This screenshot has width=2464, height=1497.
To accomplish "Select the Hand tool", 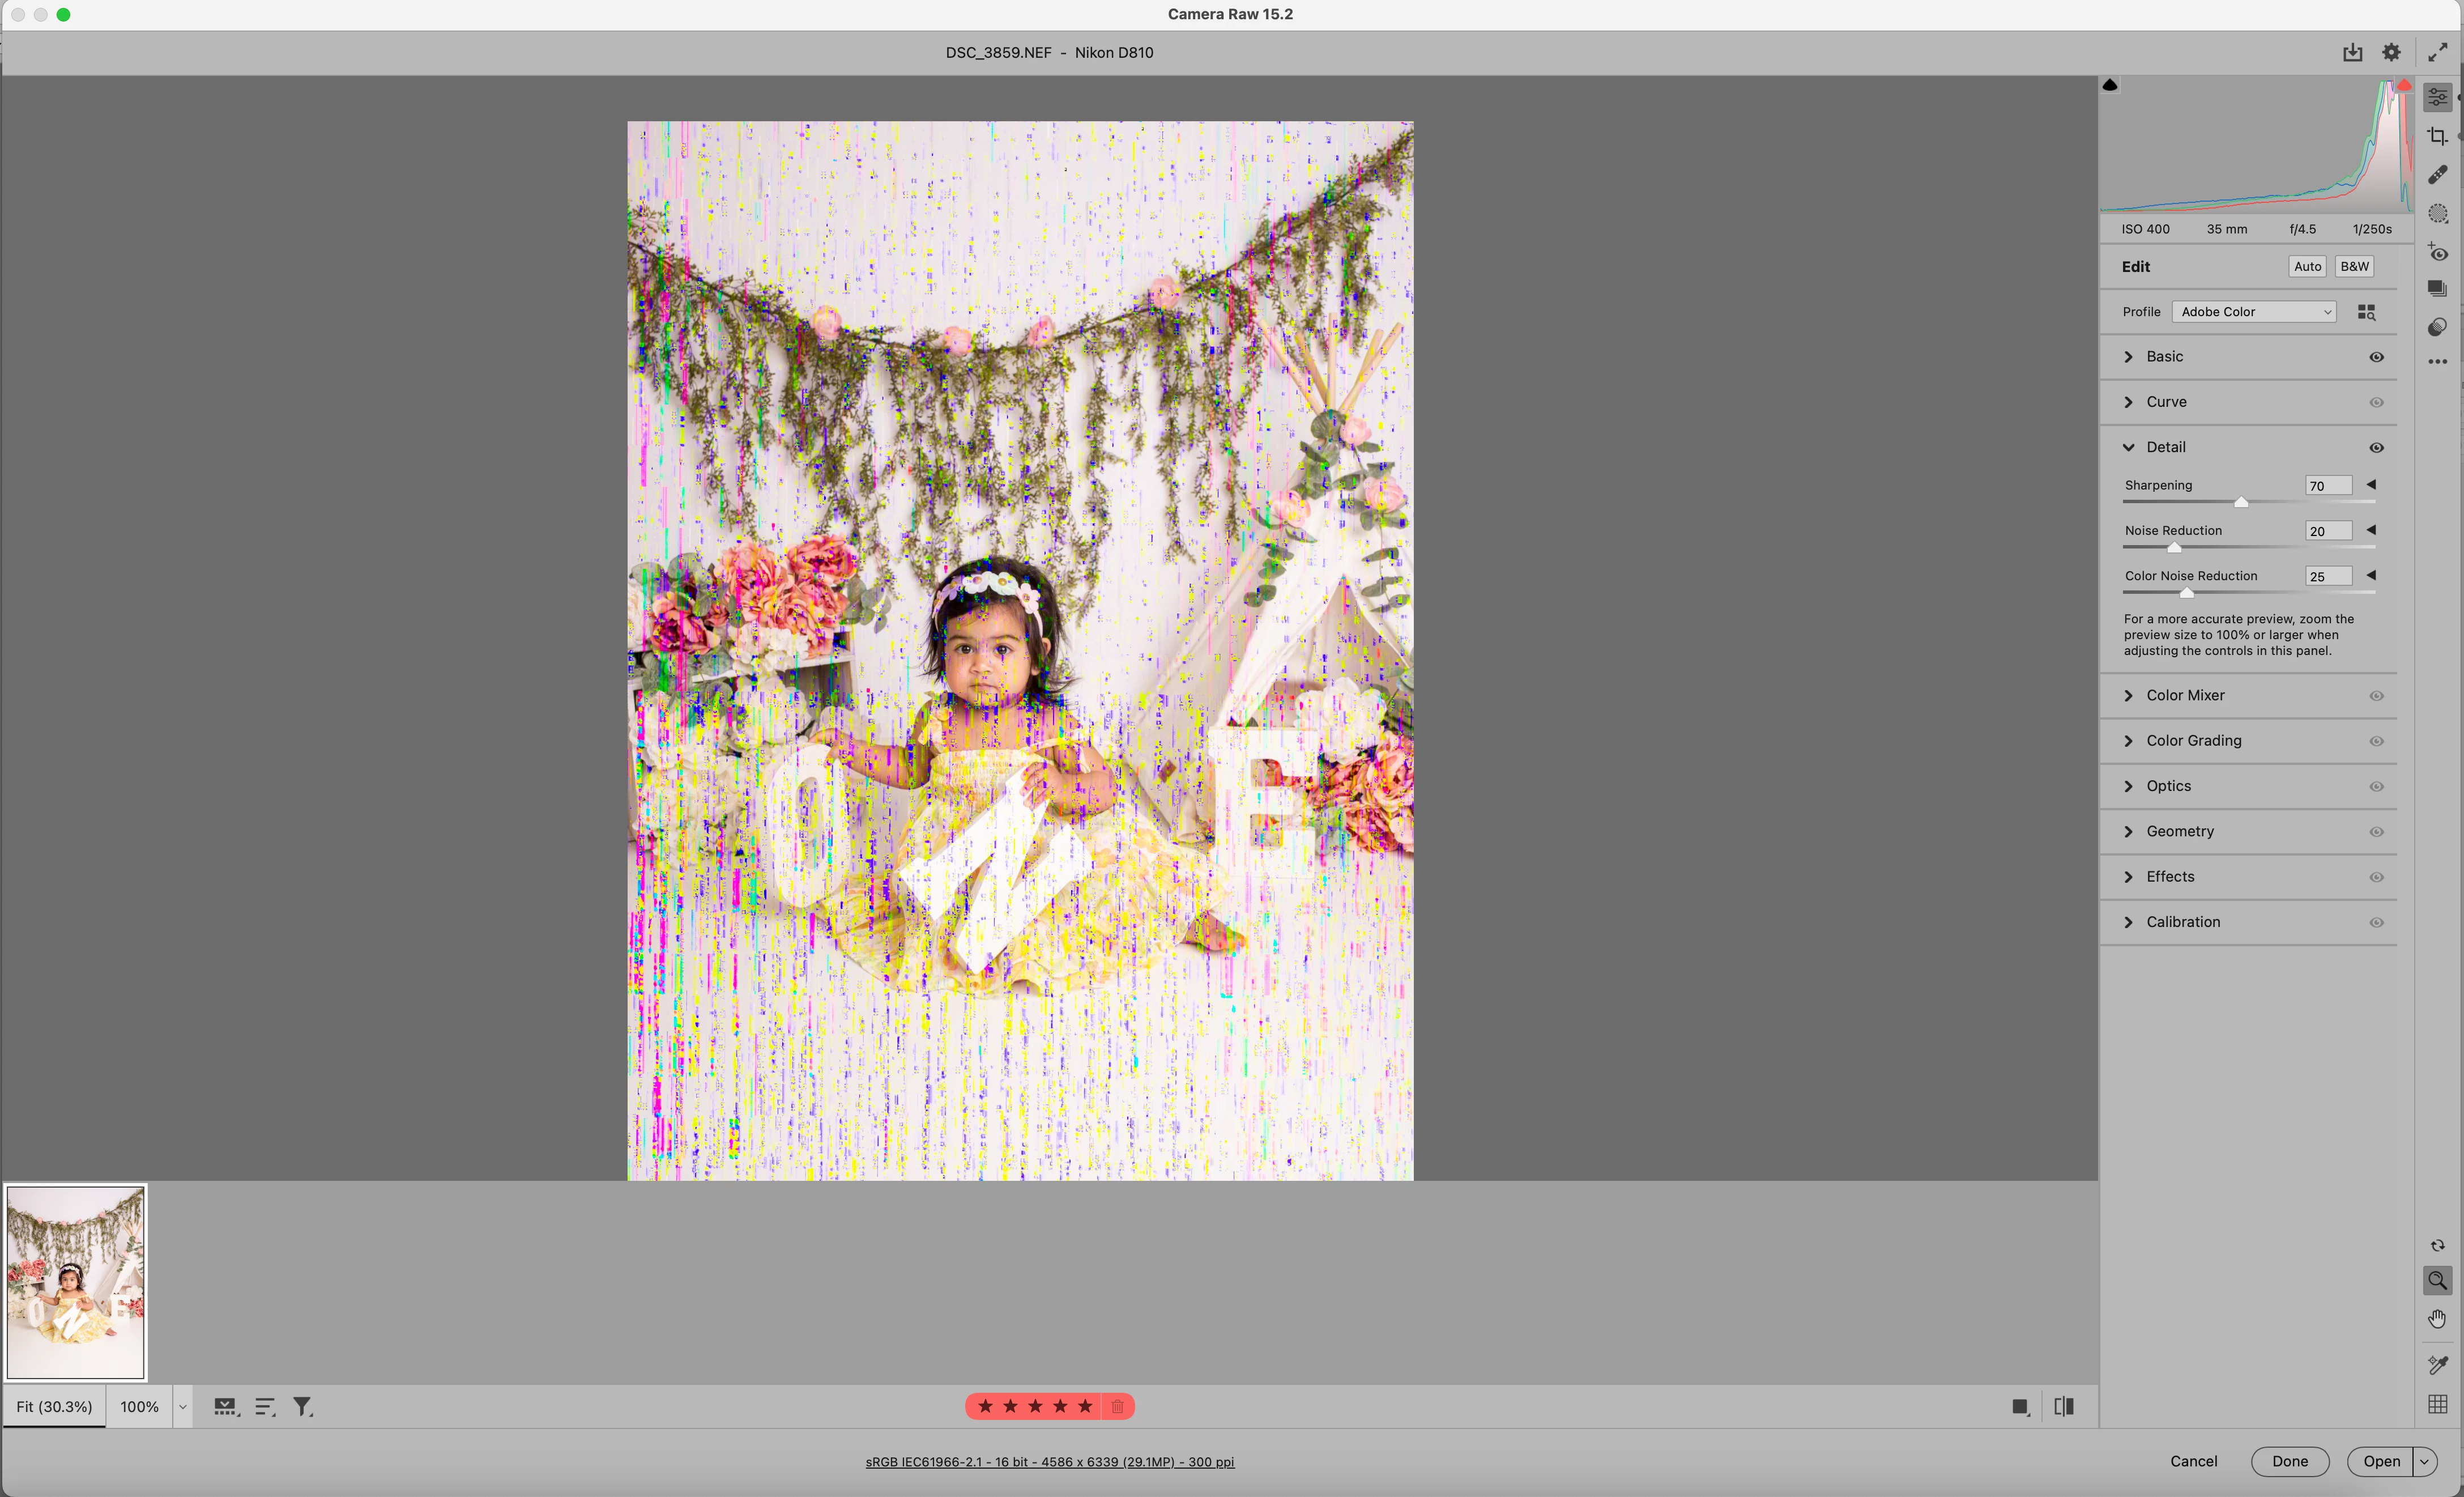I will tap(2437, 1319).
